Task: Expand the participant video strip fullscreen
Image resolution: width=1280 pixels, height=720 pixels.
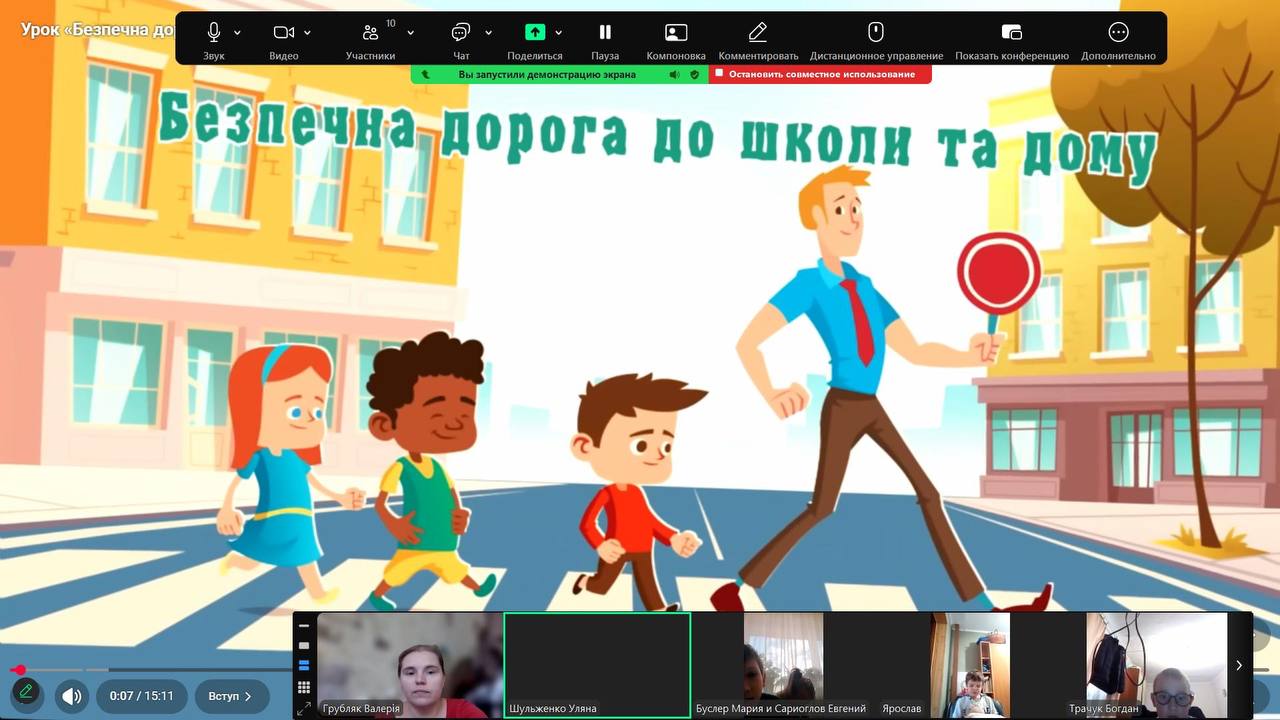Action: tap(304, 708)
